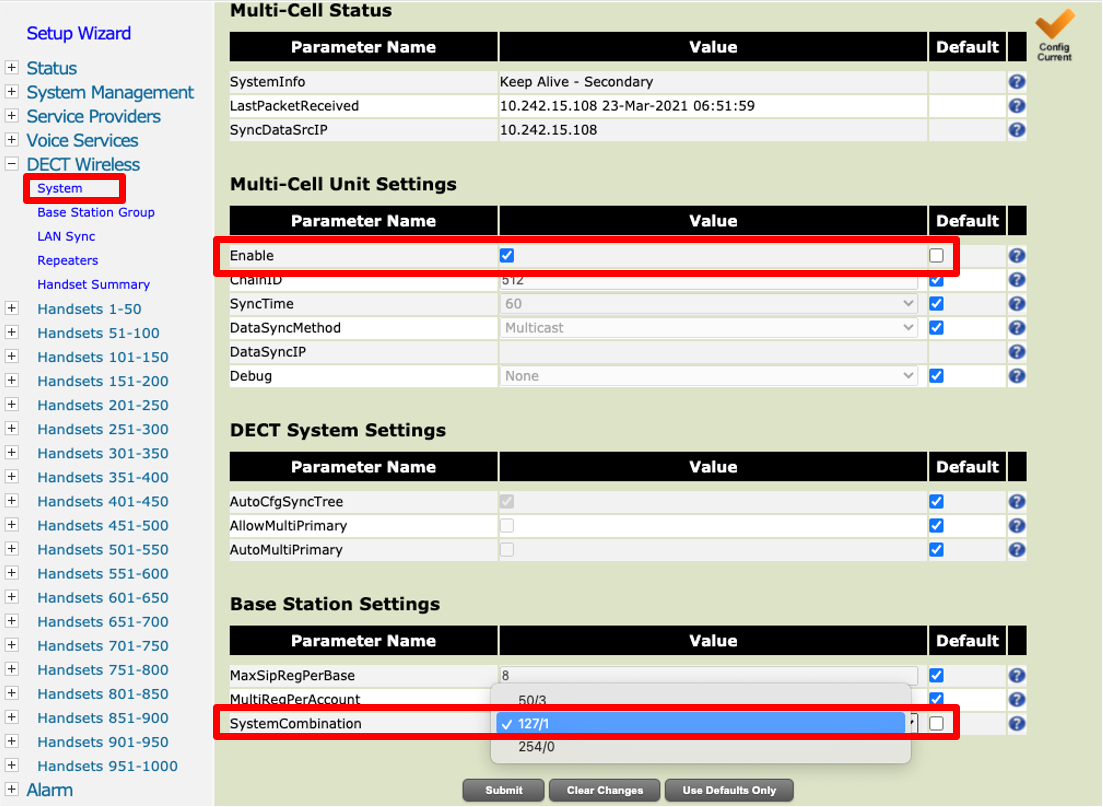This screenshot has height=807, width=1103.
Task: Click the ChainID input field
Action: (707, 279)
